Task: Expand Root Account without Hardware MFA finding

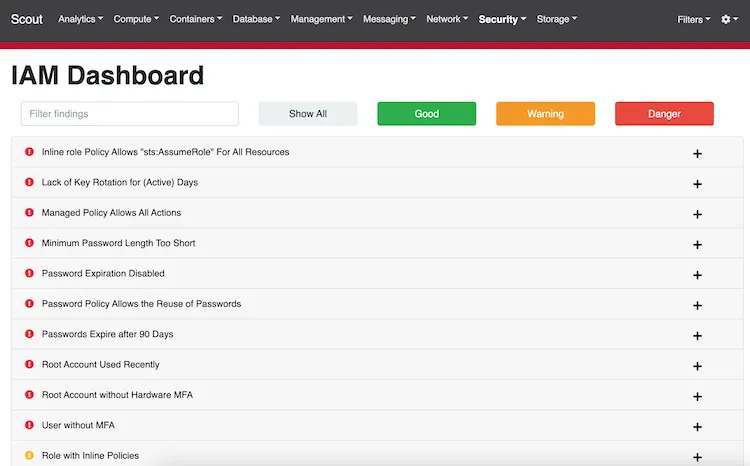Action: [x=697, y=397]
